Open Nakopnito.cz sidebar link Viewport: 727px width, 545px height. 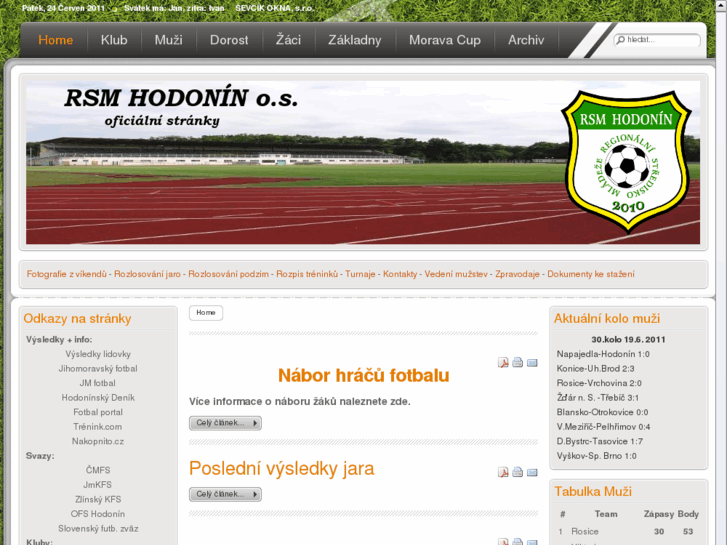pos(98,442)
